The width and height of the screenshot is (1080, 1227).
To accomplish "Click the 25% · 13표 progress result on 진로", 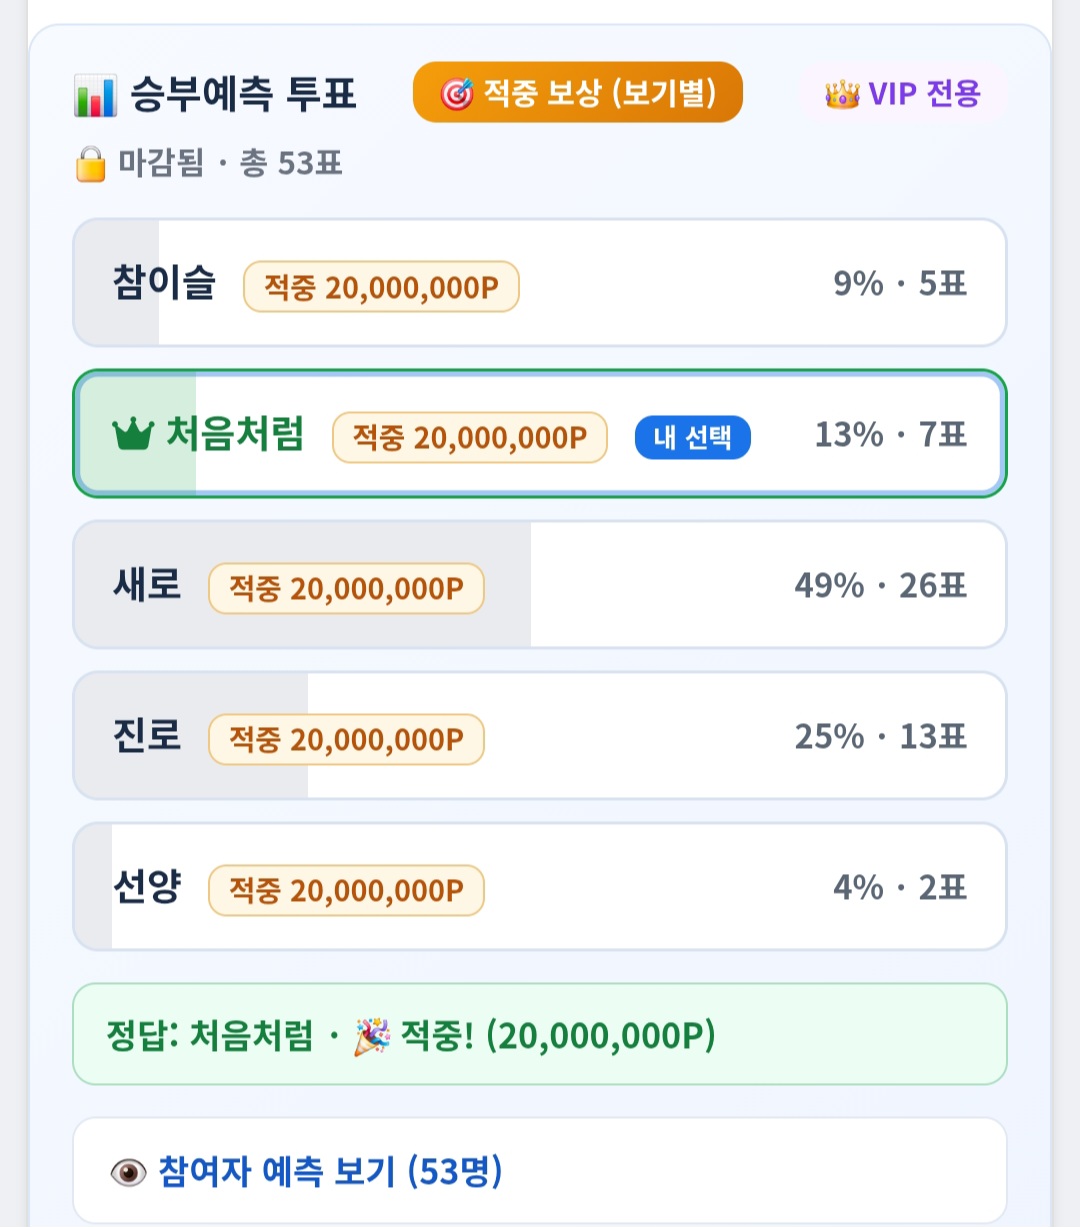I will coord(880,737).
